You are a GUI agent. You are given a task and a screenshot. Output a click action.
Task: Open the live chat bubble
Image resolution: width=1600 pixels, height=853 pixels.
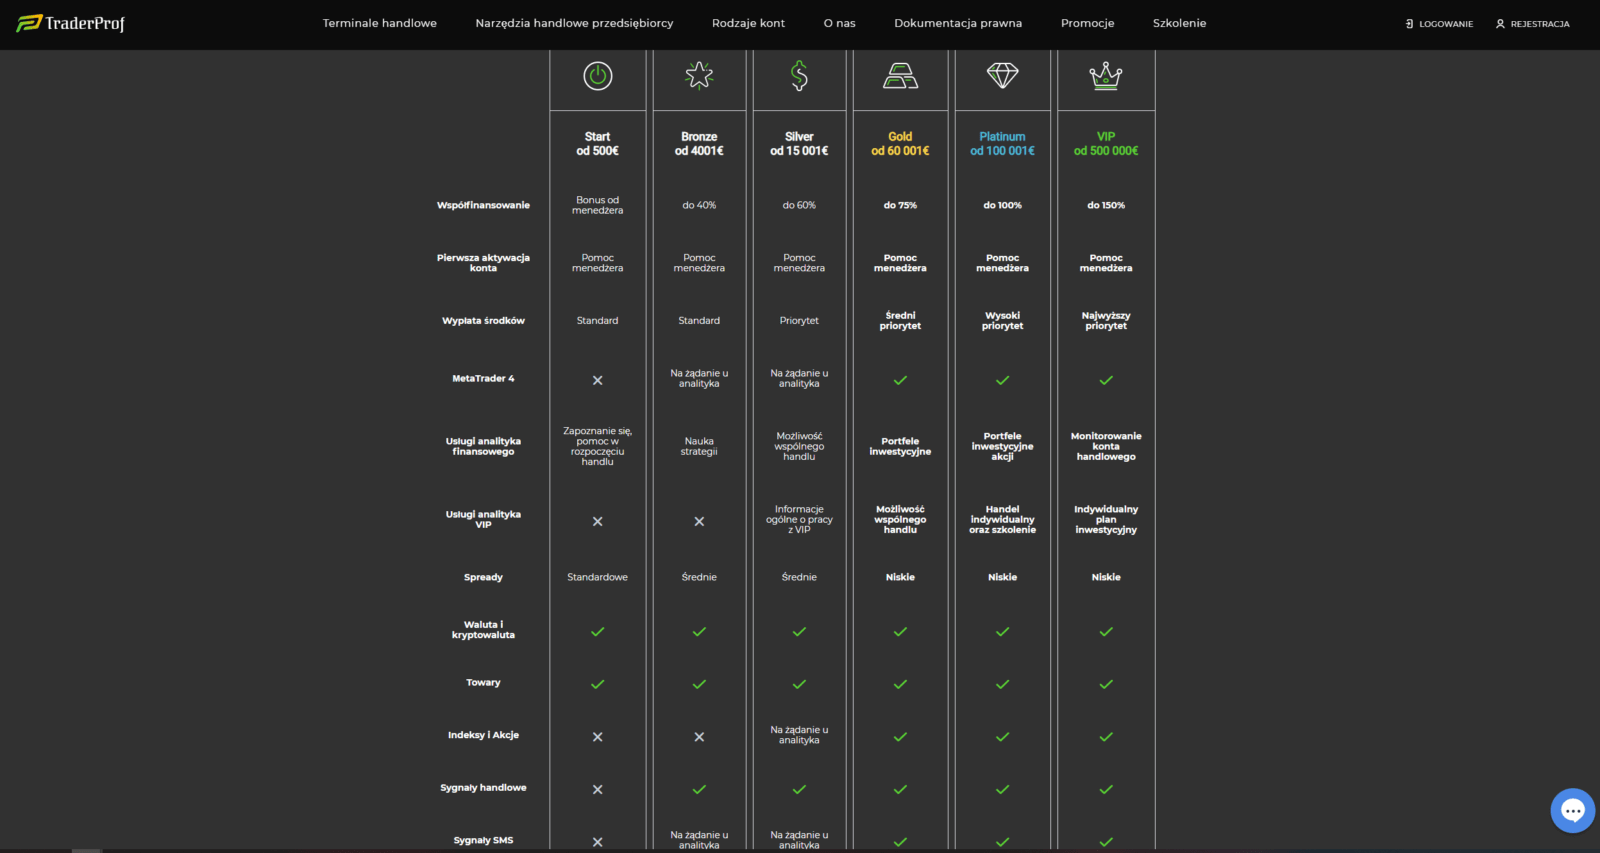[x=1572, y=811]
